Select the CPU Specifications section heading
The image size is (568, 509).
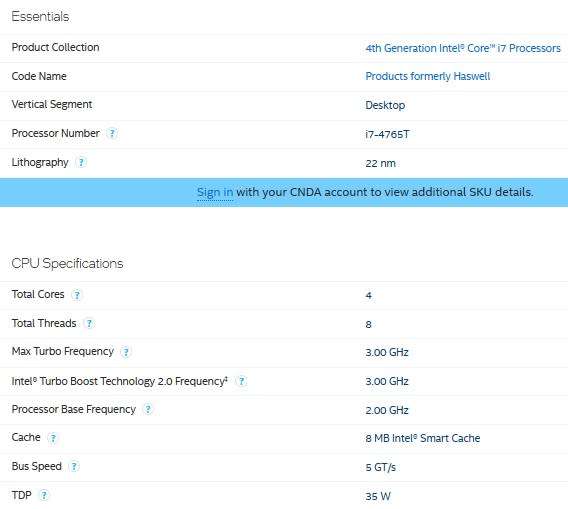67,263
